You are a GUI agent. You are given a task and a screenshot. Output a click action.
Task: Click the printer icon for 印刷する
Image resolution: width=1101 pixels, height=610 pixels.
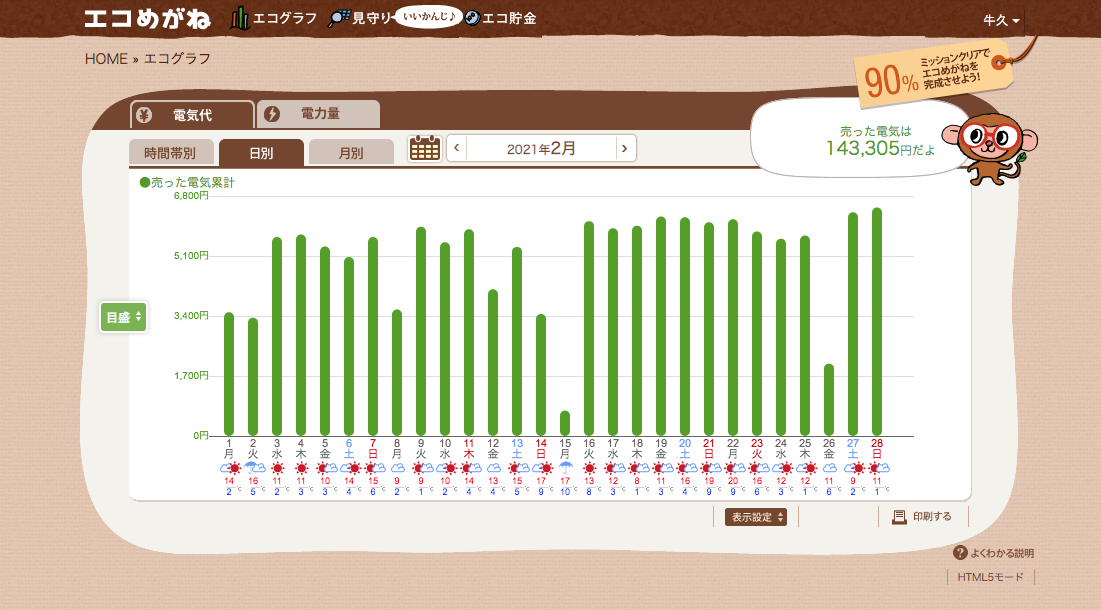click(x=899, y=517)
